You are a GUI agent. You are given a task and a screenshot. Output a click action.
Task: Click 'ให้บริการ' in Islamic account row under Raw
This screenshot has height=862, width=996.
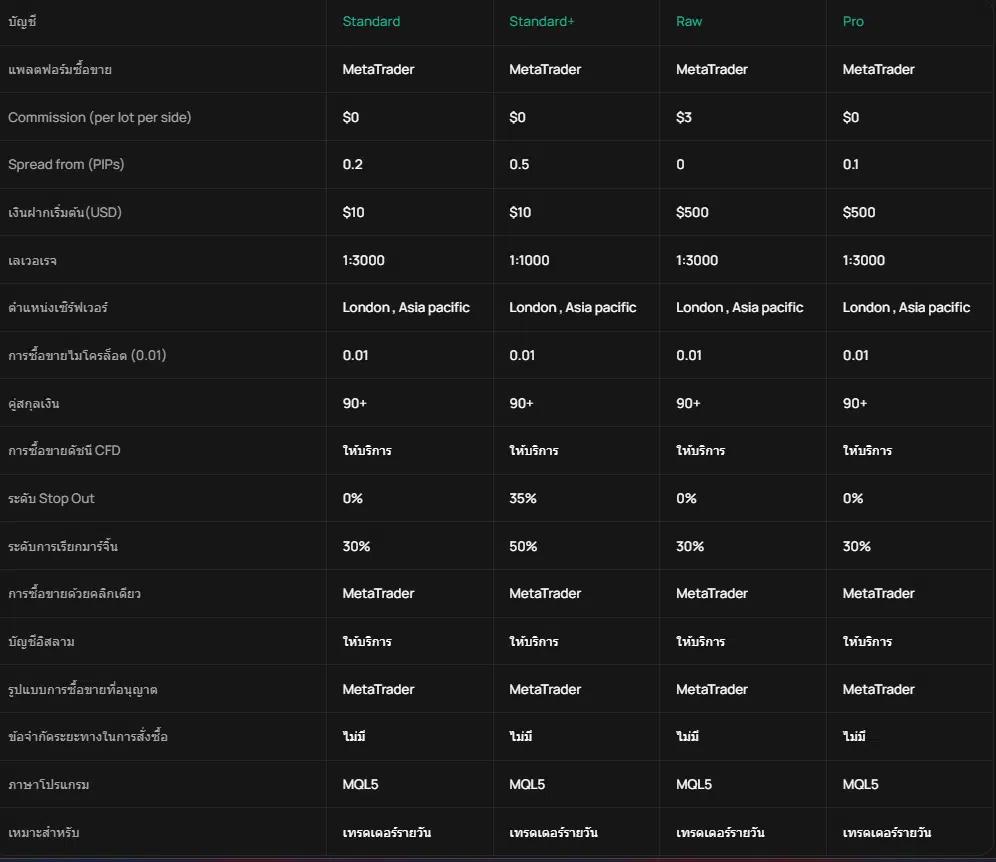(x=700, y=642)
